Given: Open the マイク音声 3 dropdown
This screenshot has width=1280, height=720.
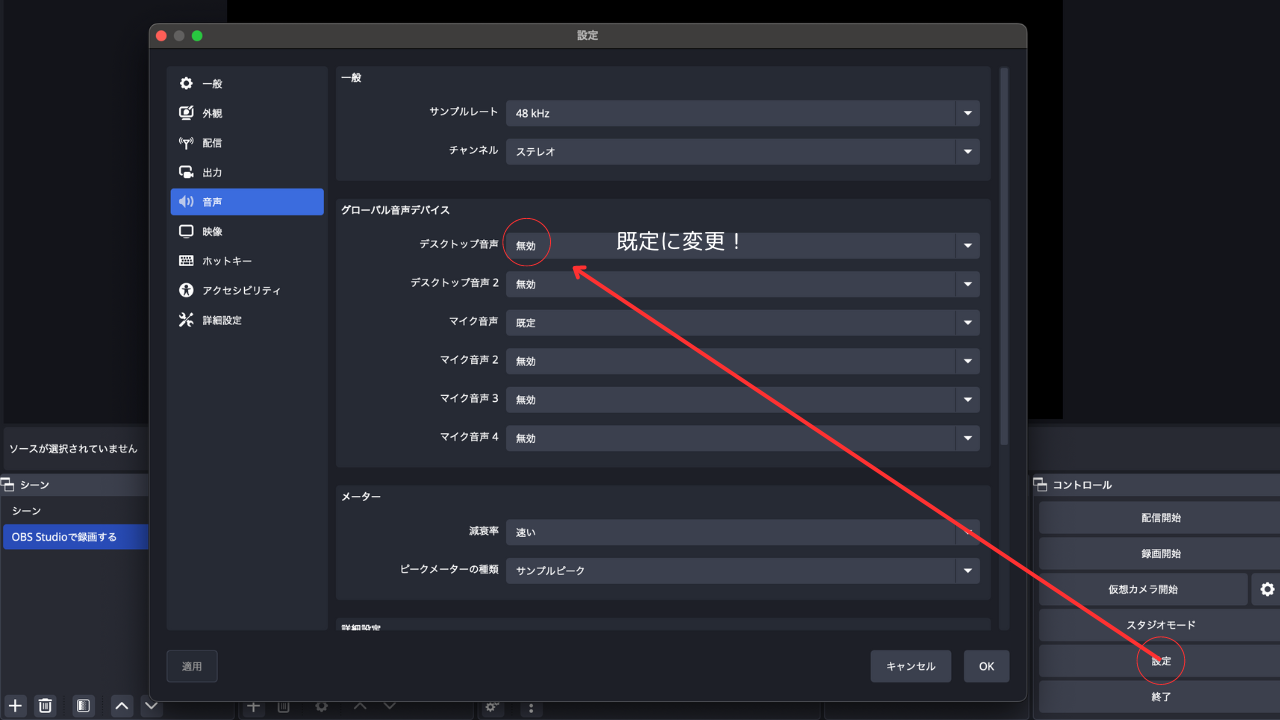Looking at the screenshot, I should coord(743,399).
